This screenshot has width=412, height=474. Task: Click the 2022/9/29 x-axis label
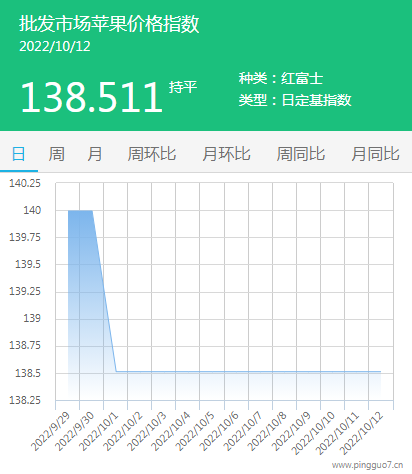pyautogui.click(x=51, y=430)
